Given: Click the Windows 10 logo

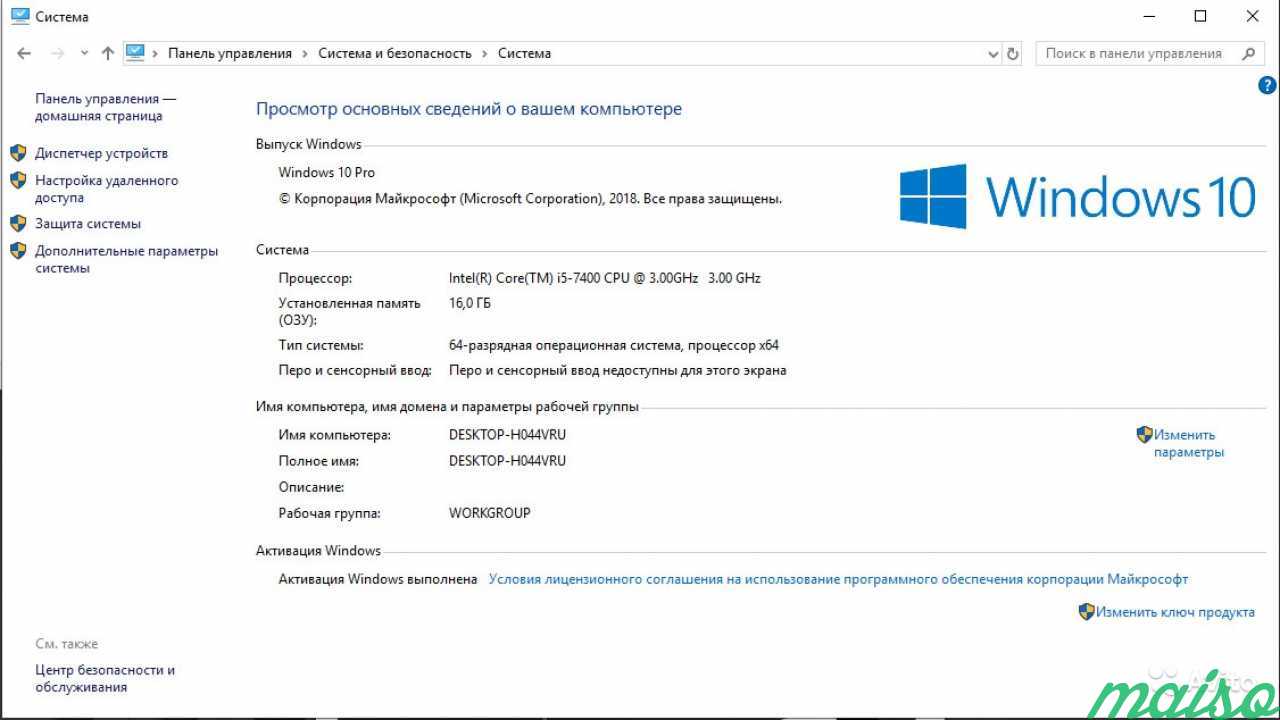Looking at the screenshot, I should click(x=1078, y=196).
